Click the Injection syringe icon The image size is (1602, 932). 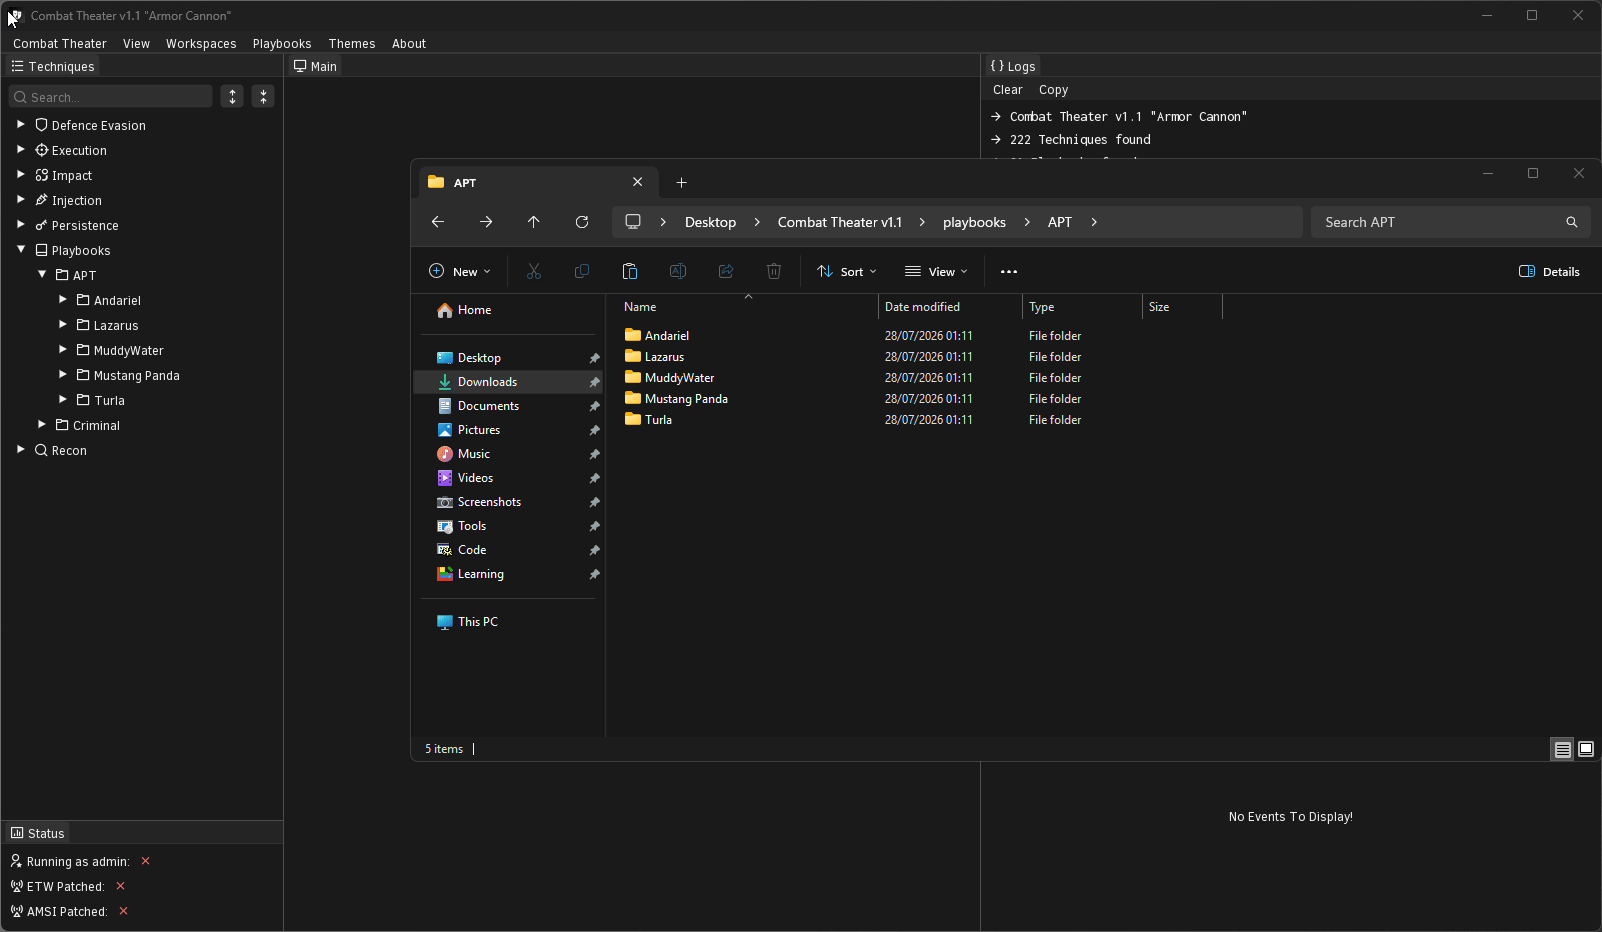(x=41, y=200)
